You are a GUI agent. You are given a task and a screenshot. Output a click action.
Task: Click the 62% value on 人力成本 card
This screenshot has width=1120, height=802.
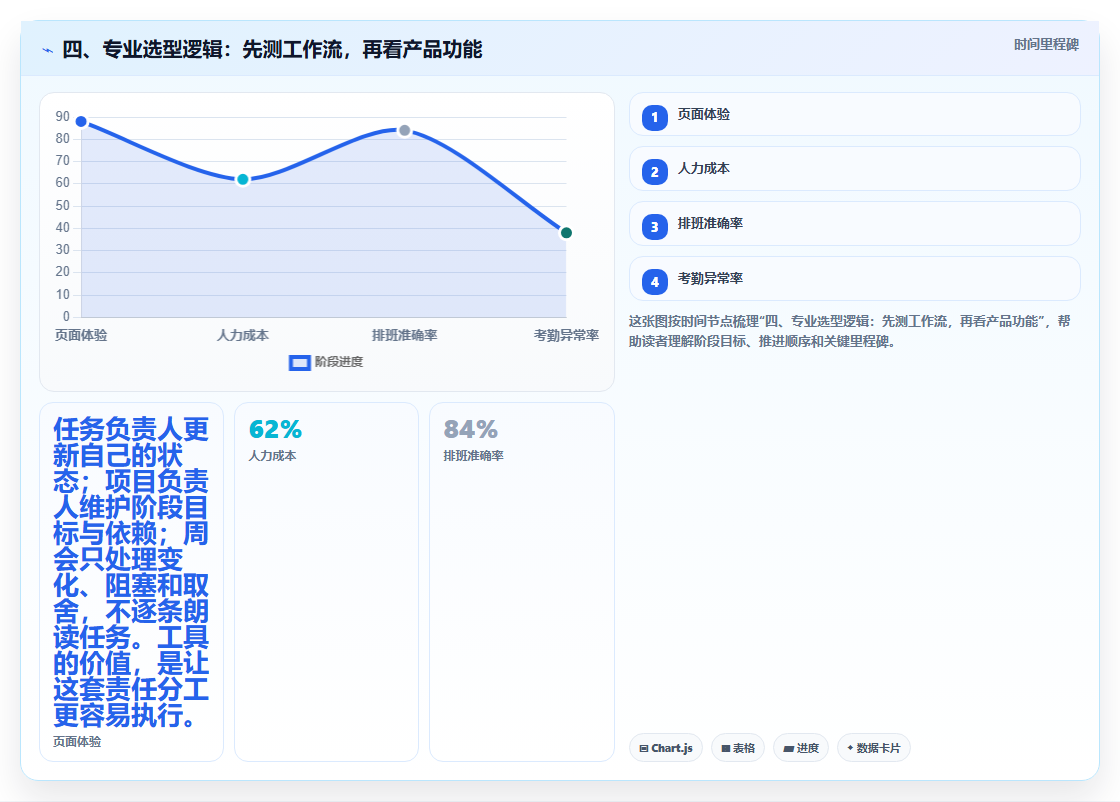click(x=275, y=429)
